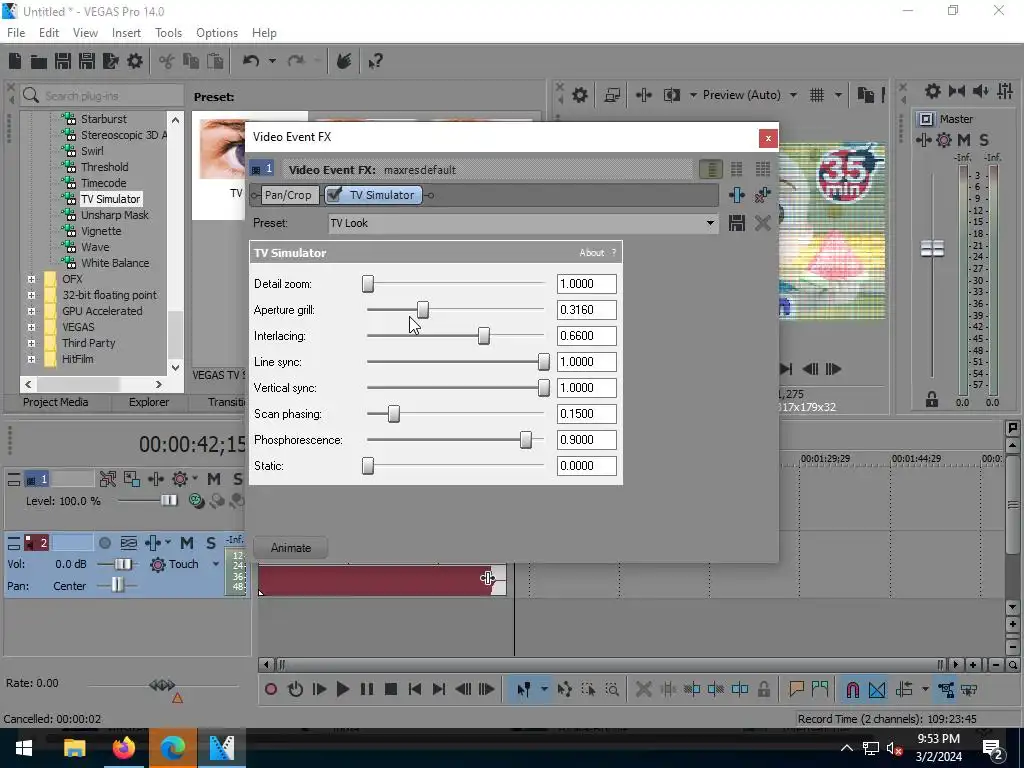The image size is (1024, 768).
Task: Uncheck the TV Simulator plug-in checkbox
Action: (334, 195)
